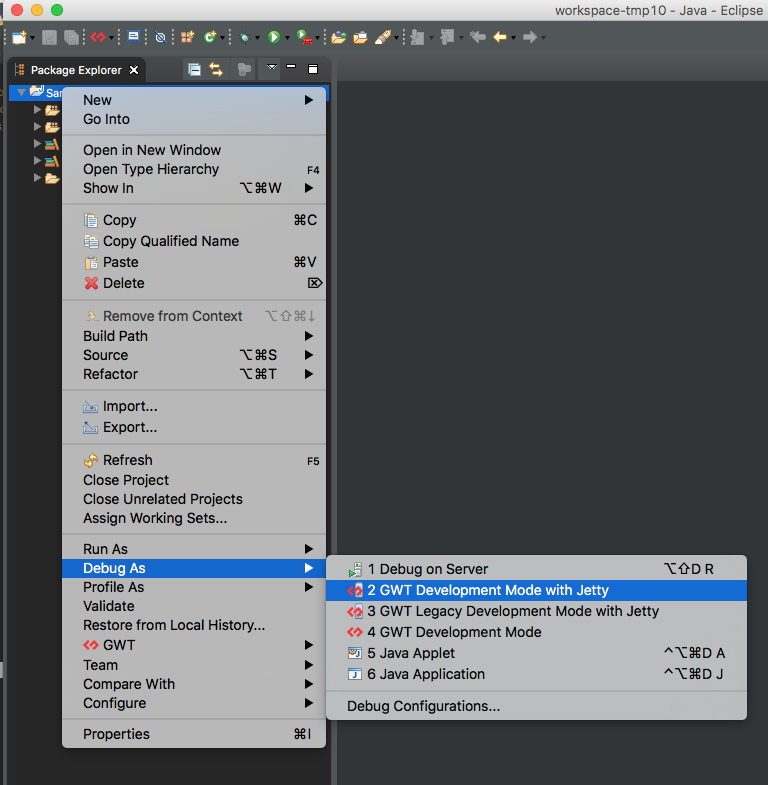Open dropdown arrow beside Search icon
This screenshot has width=768, height=785.
point(396,38)
